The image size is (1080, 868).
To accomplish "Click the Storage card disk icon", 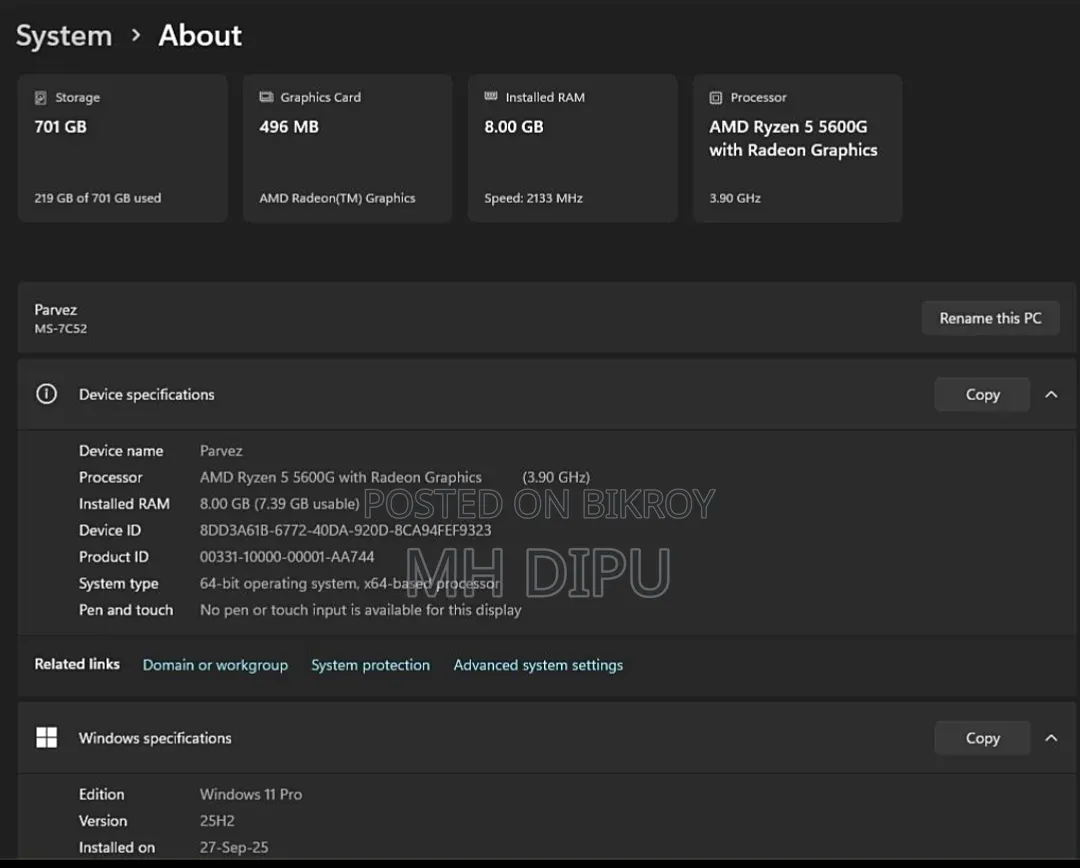I will click(41, 98).
